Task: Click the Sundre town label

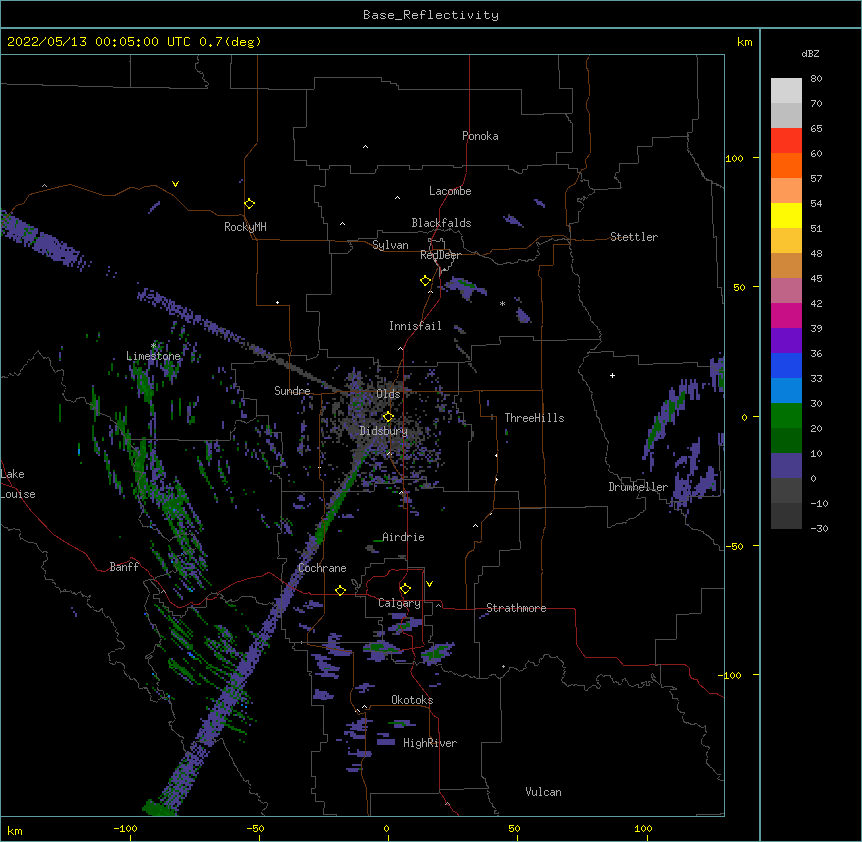Action: point(292,391)
